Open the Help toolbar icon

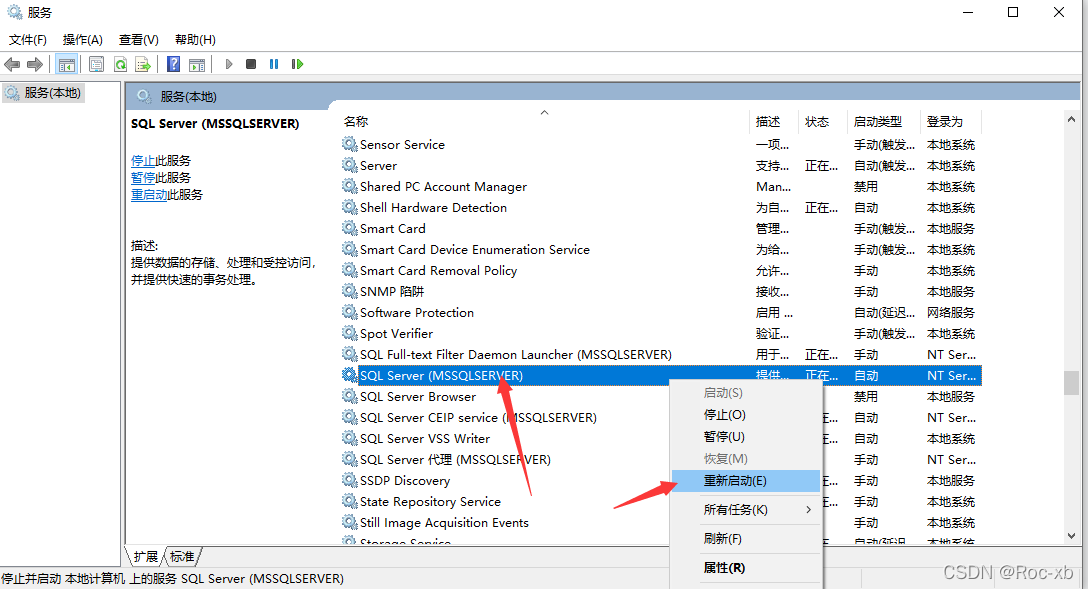(x=173, y=65)
